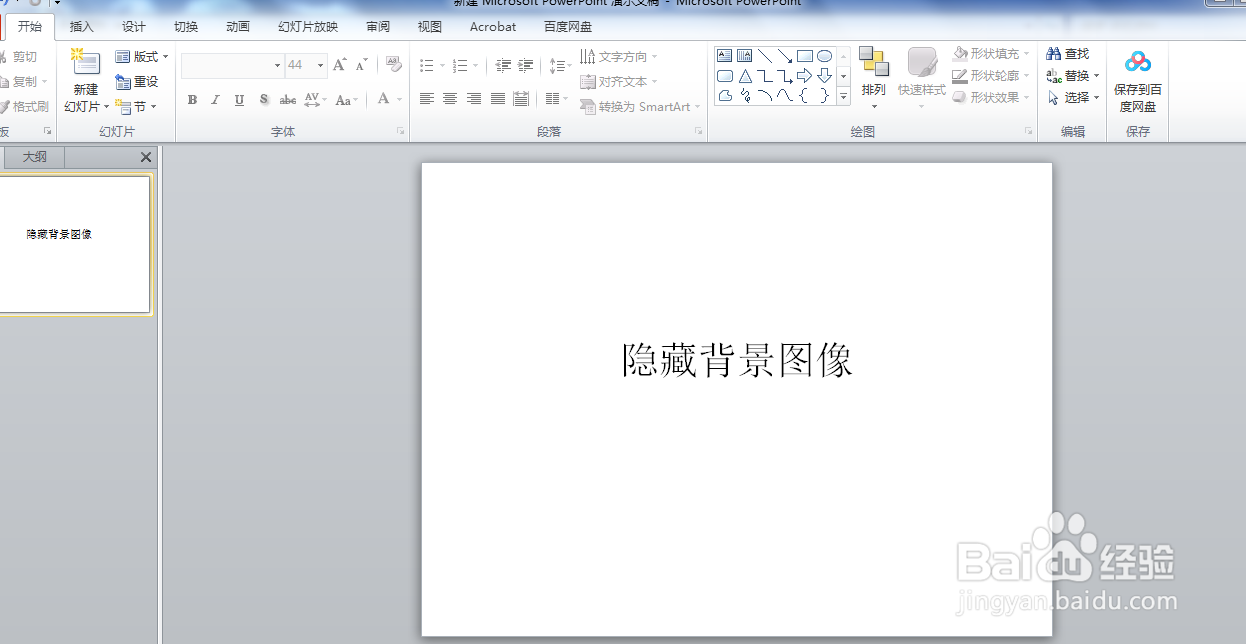Toggle underline formatting
This screenshot has width=1246, height=644.
pyautogui.click(x=238, y=99)
